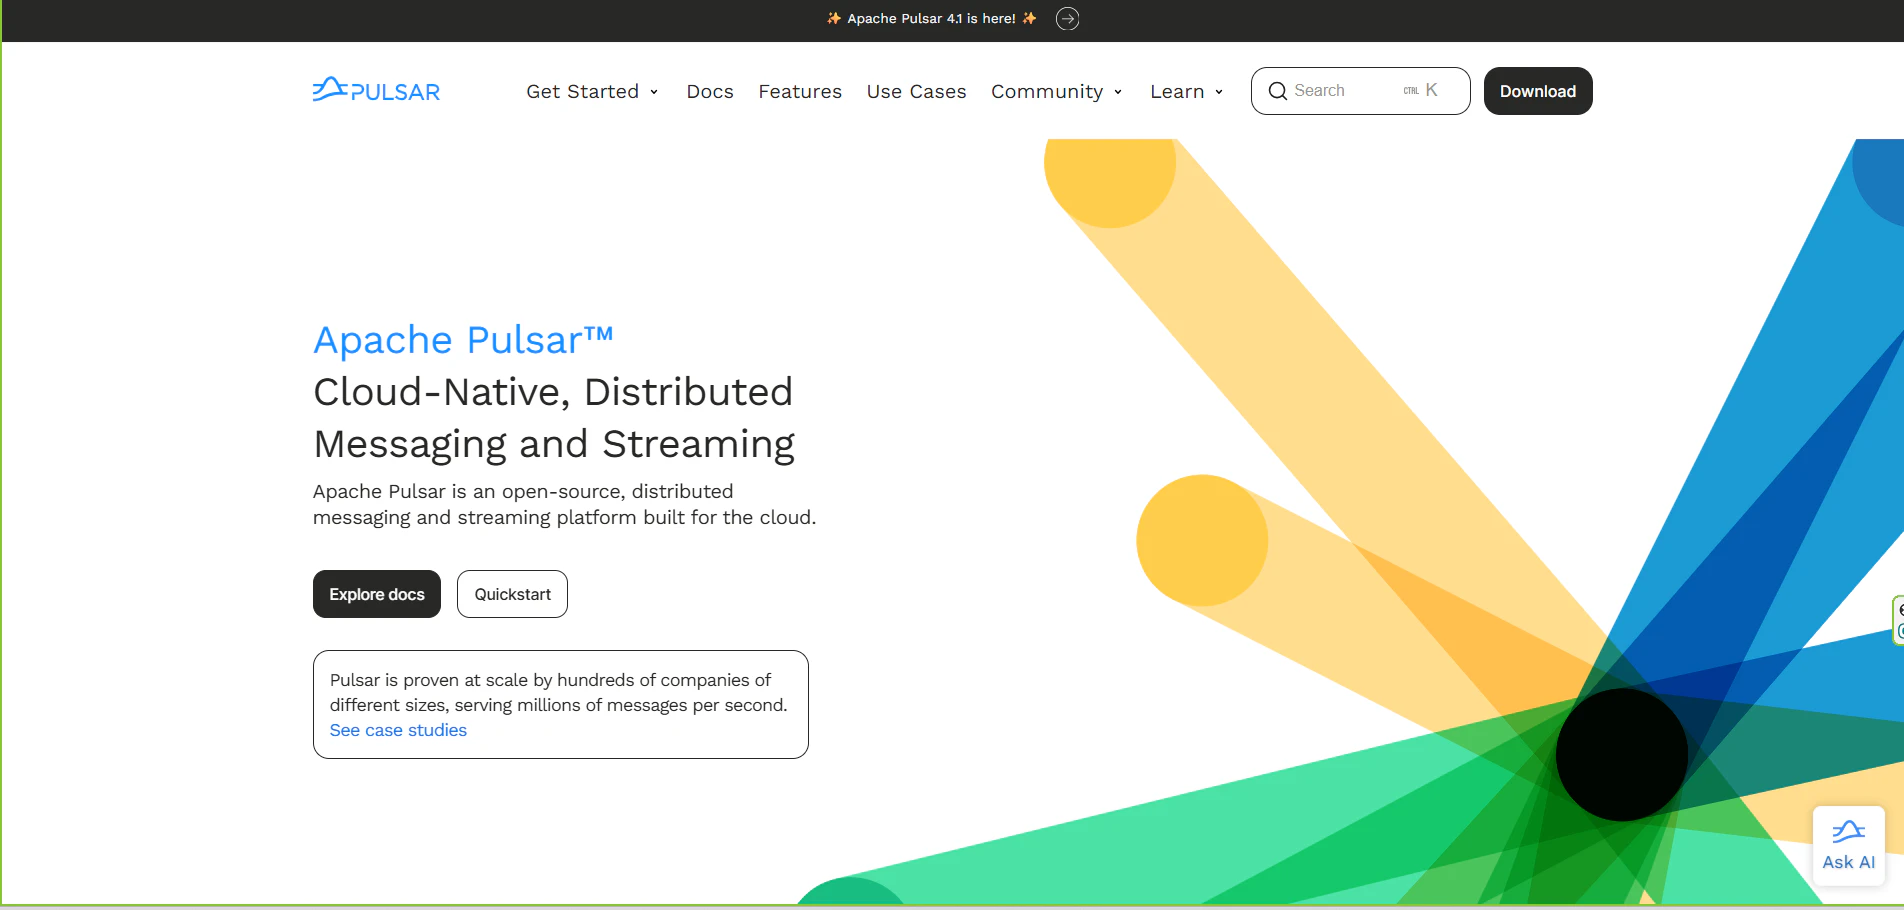Click the Apache Pulsar 4.1 announcement text
The image size is (1904, 910).
(x=931, y=19)
